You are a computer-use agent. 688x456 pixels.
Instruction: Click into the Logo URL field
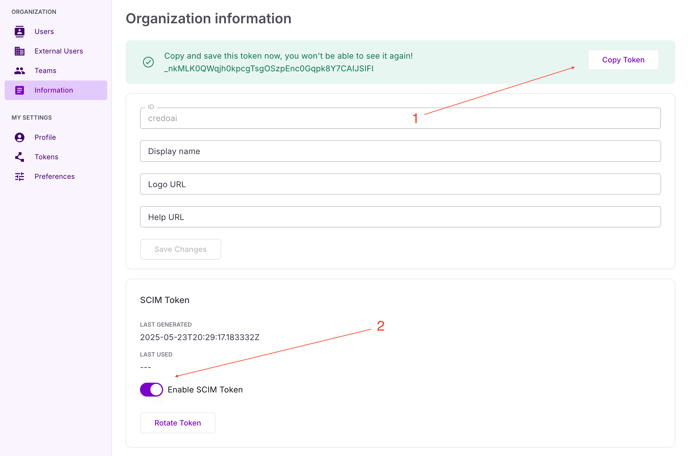400,184
